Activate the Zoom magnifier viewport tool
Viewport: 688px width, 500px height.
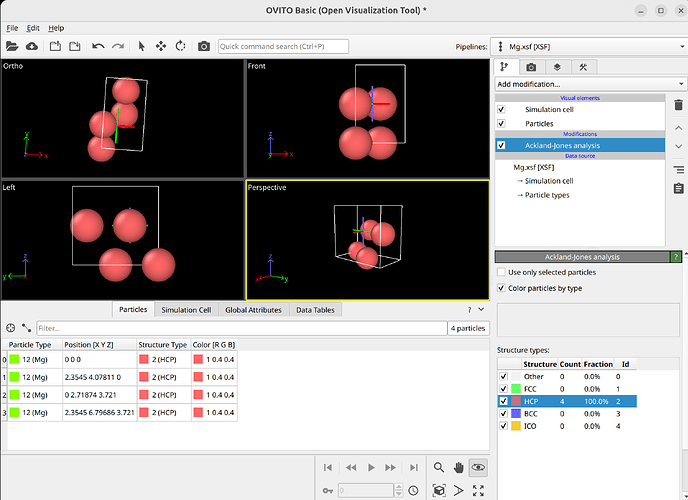click(439, 467)
